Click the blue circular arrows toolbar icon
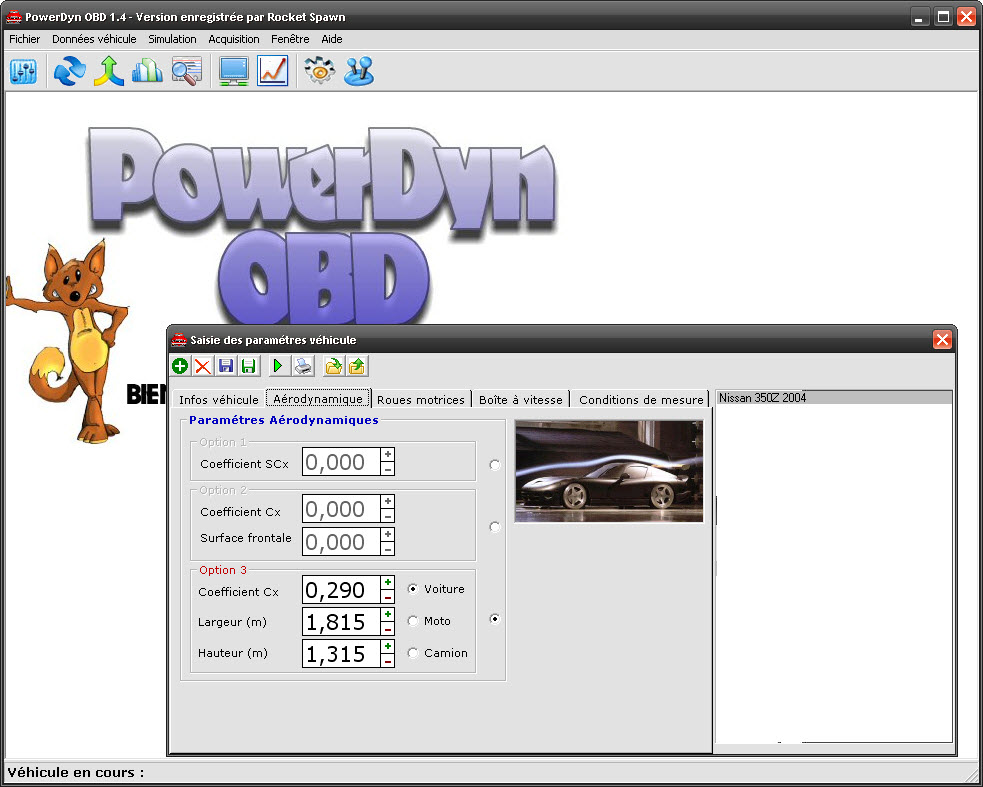Screen dimensions: 983x787 [x=70, y=71]
